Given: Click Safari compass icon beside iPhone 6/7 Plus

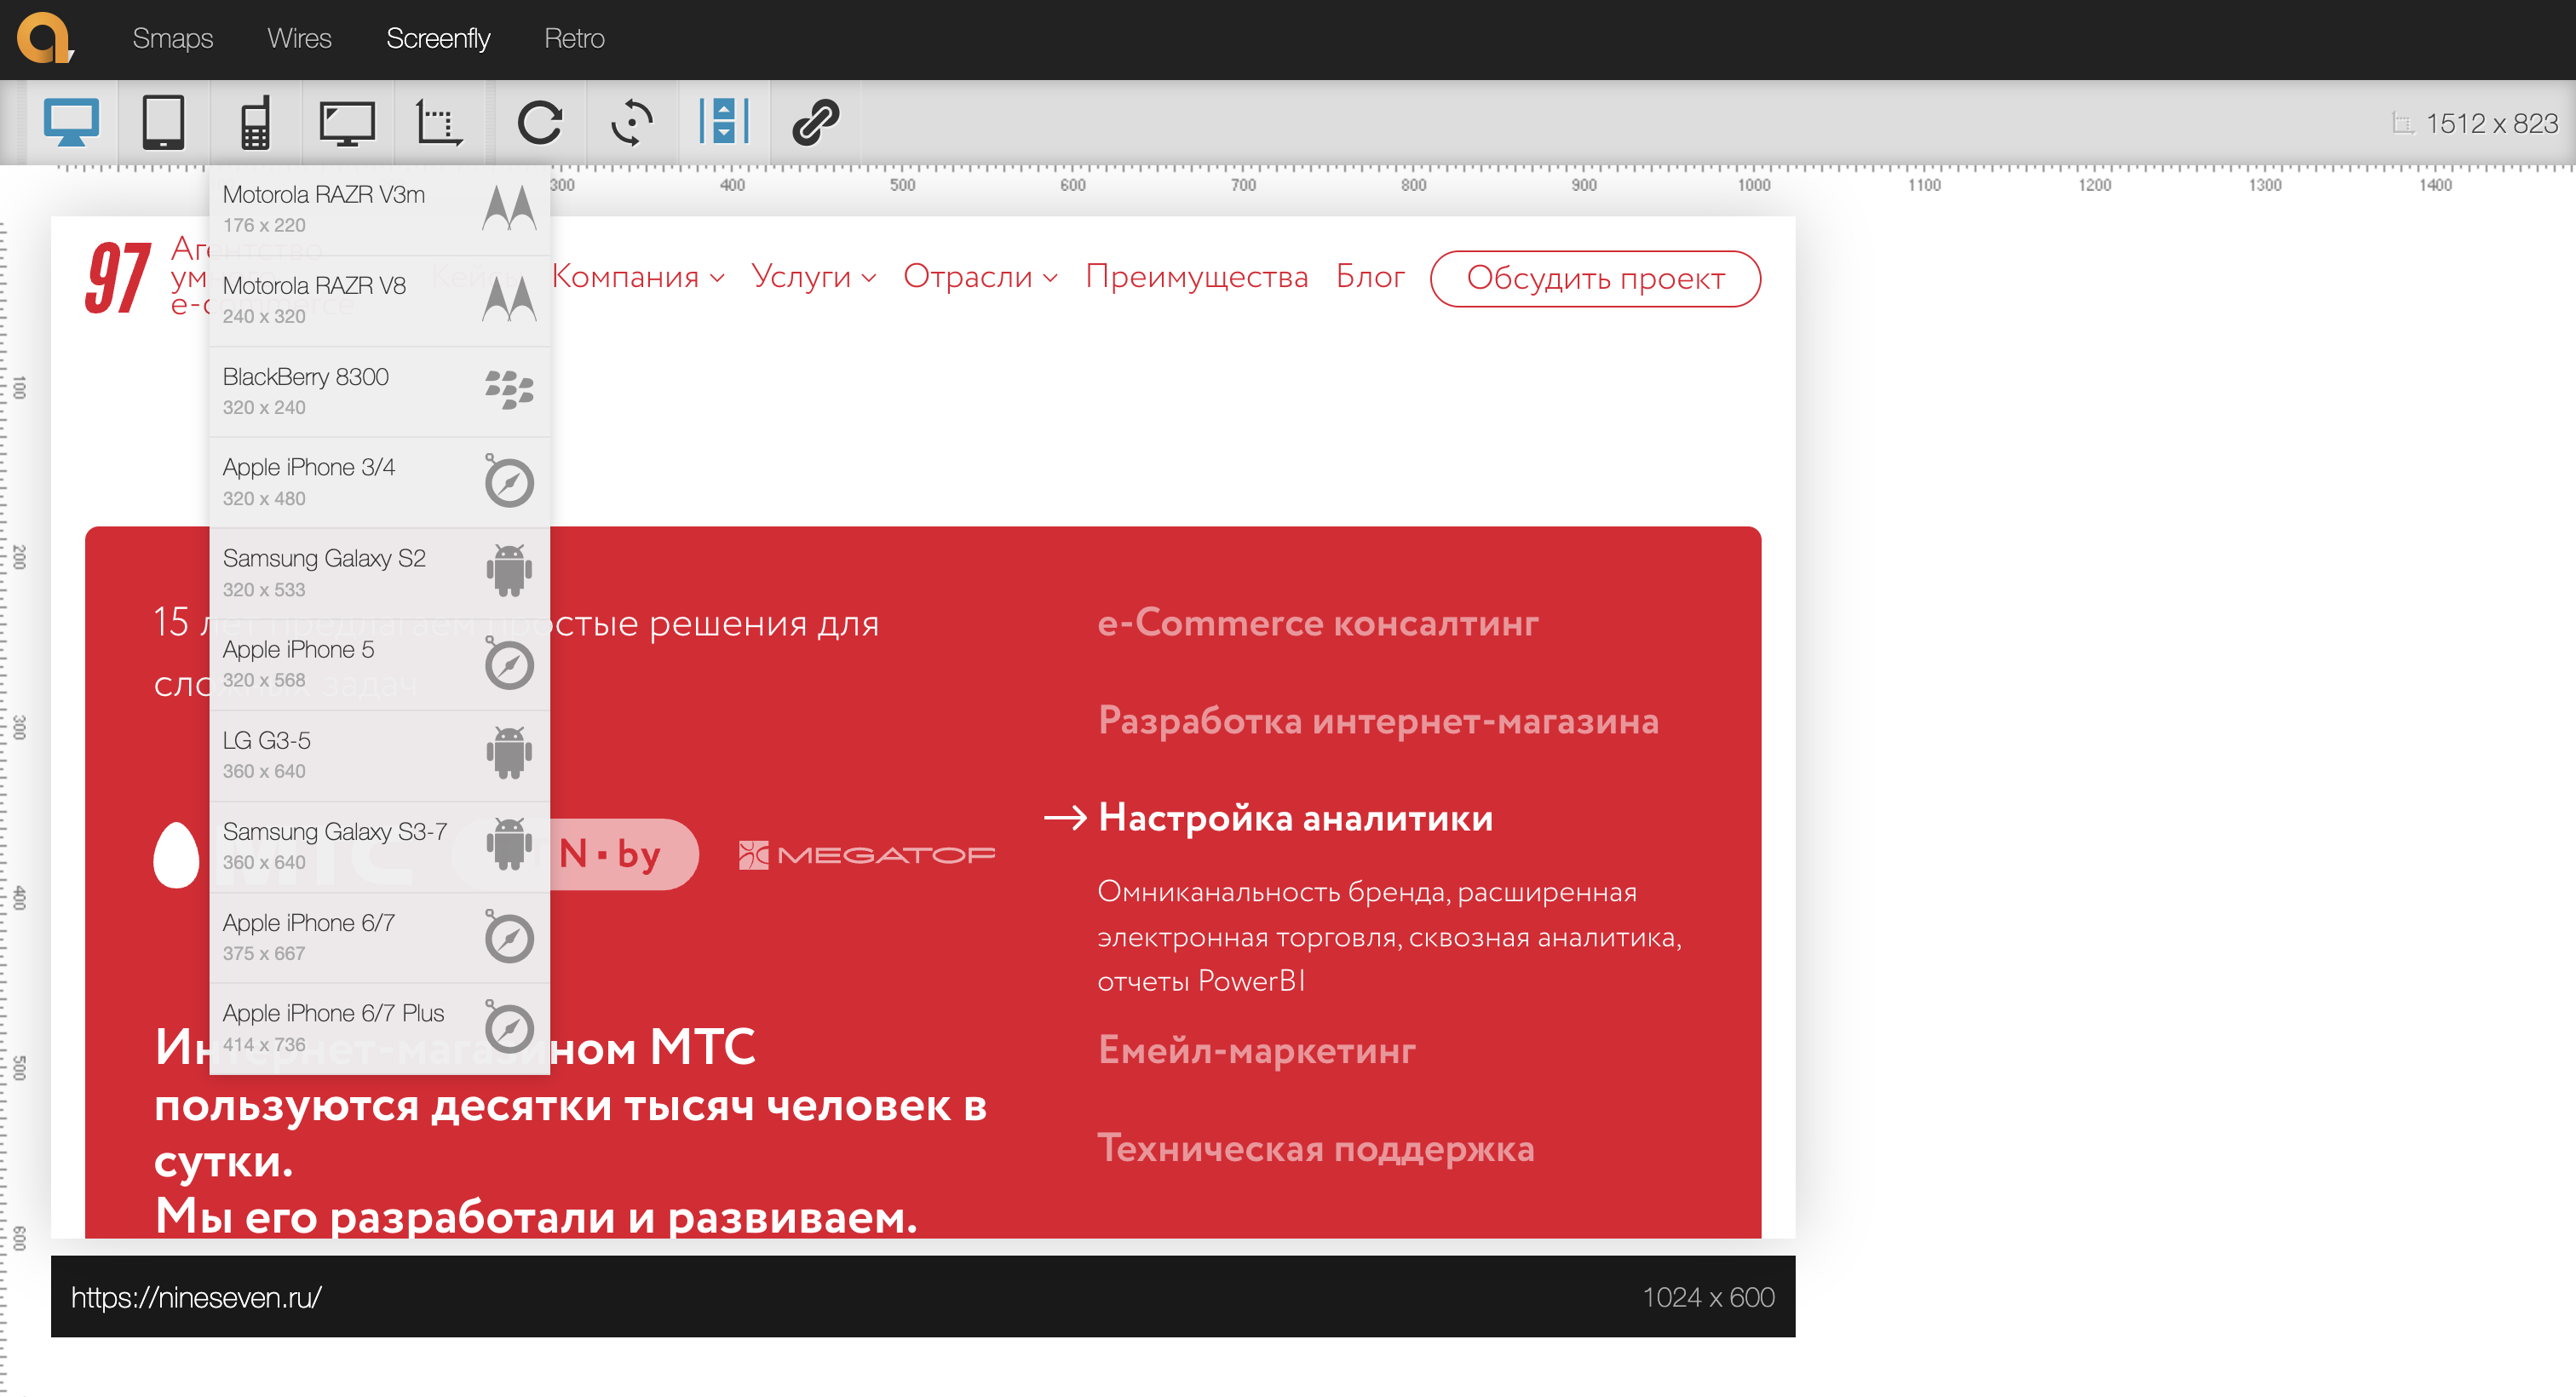Looking at the screenshot, I should 509,1027.
